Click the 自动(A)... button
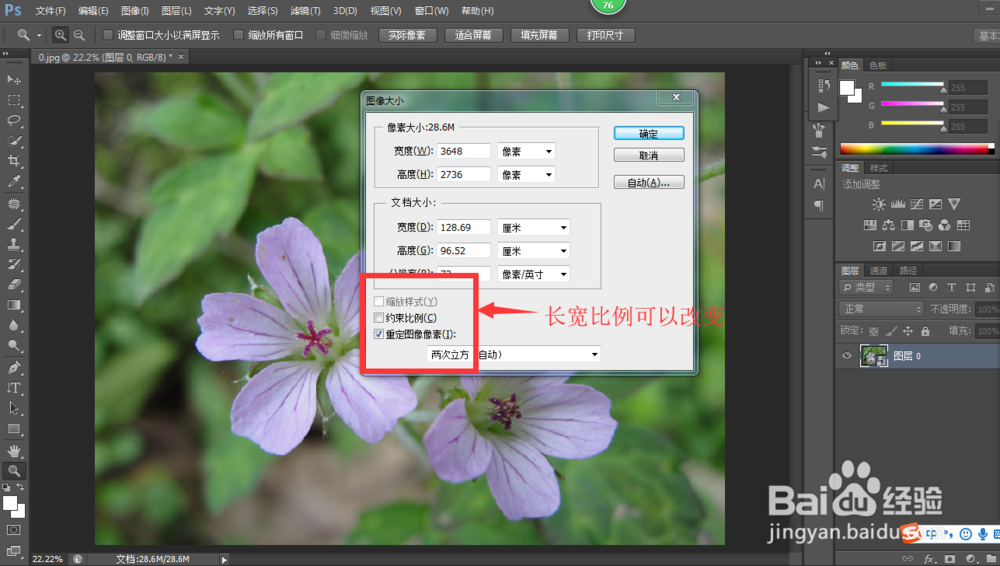The width and height of the screenshot is (1000, 566). pyautogui.click(x=649, y=182)
